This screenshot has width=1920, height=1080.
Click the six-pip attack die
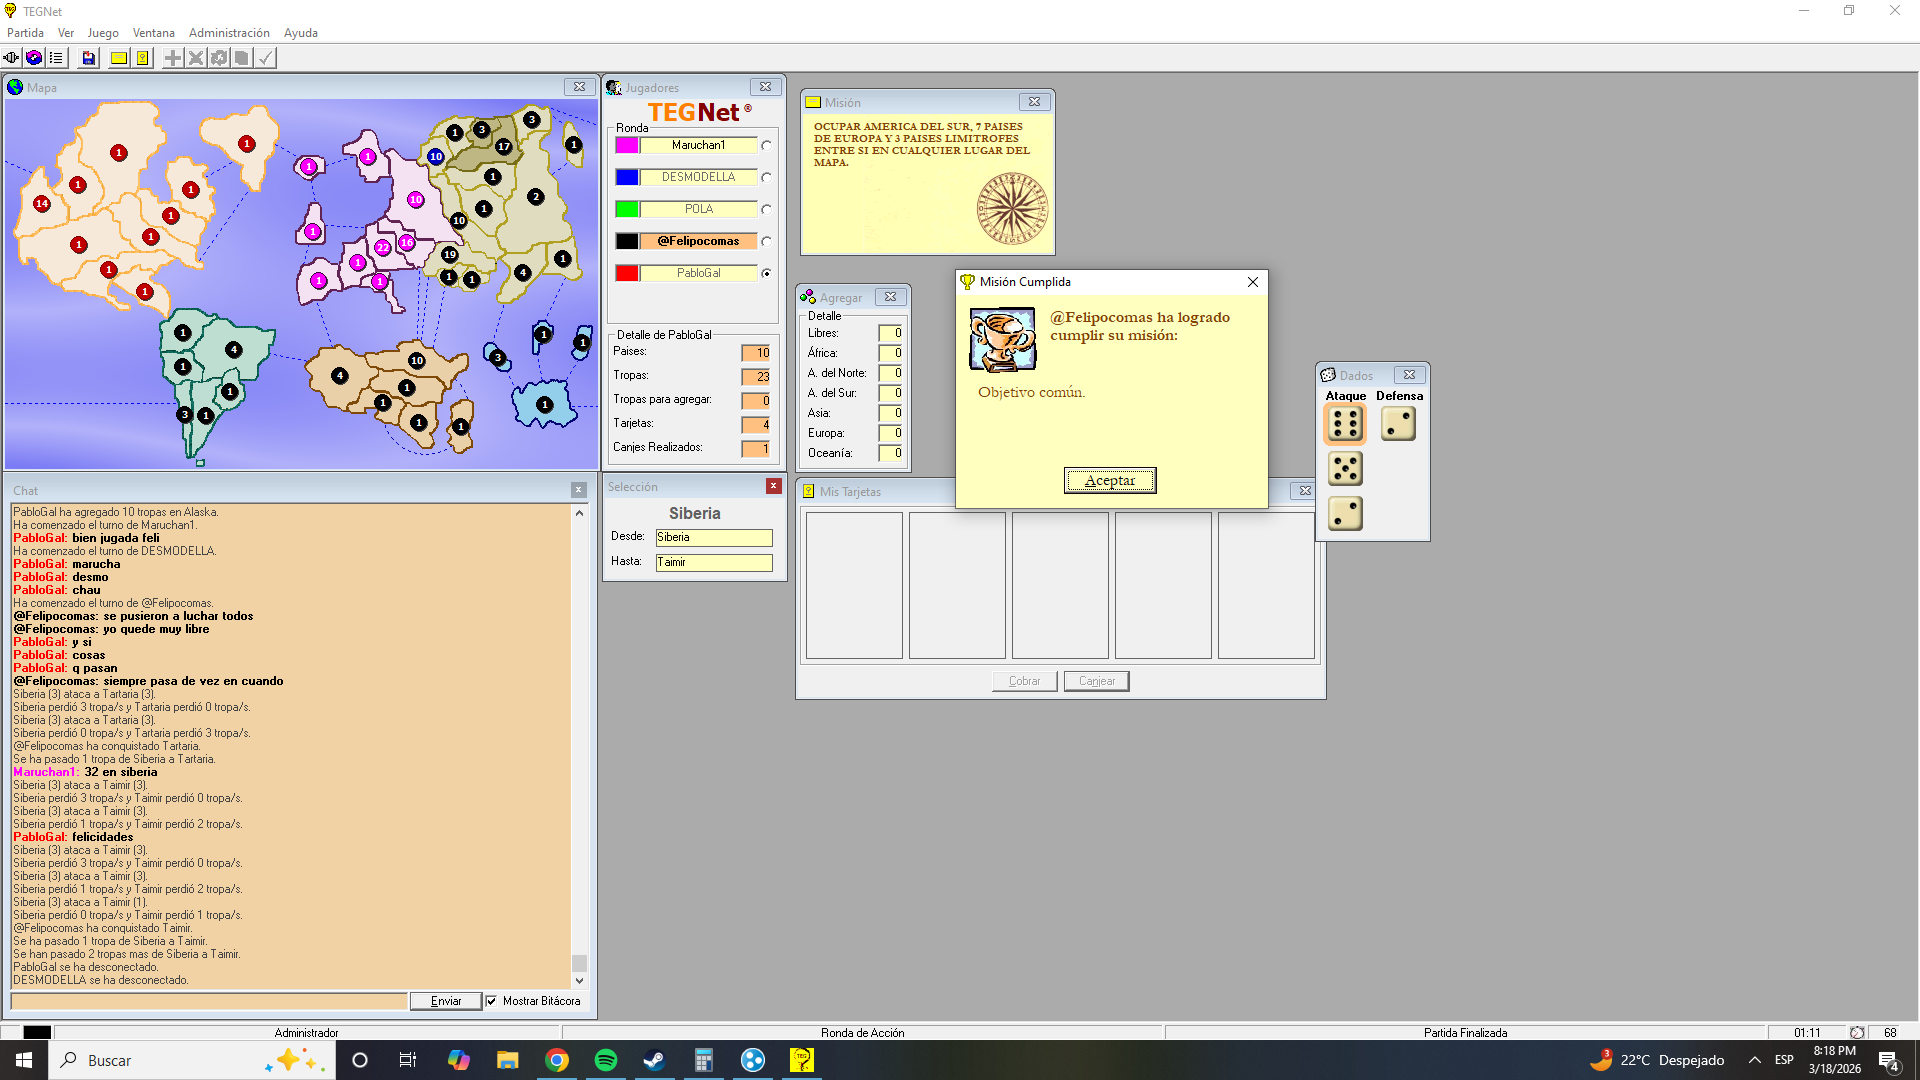click(x=1345, y=424)
